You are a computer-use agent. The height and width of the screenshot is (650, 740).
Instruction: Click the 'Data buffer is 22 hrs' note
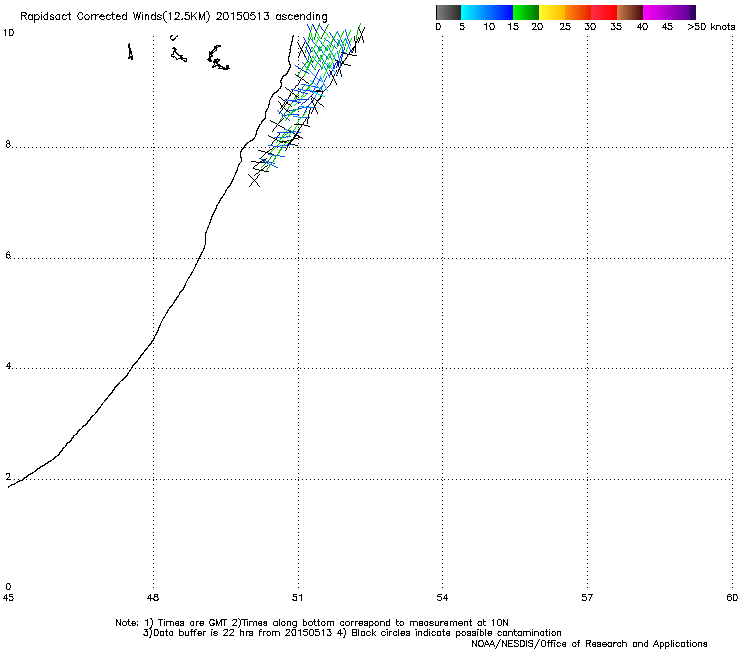(352, 633)
